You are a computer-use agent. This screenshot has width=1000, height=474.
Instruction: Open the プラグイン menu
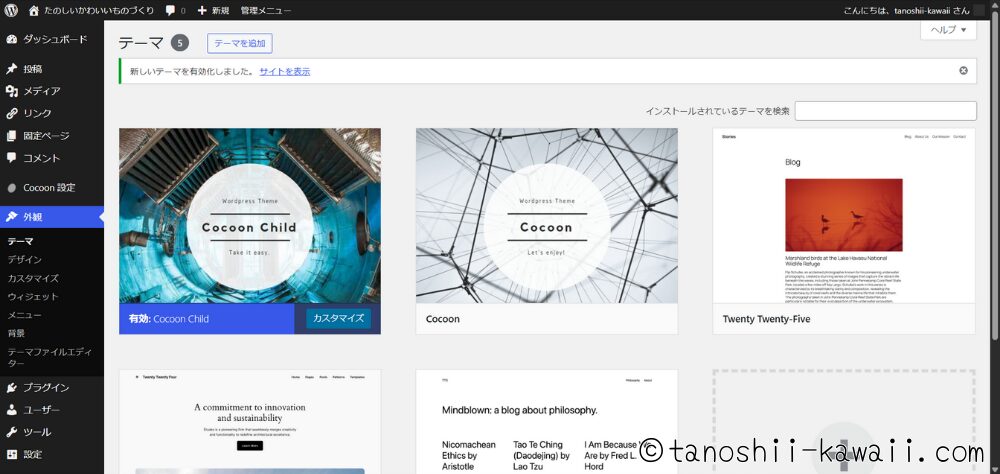(45, 388)
